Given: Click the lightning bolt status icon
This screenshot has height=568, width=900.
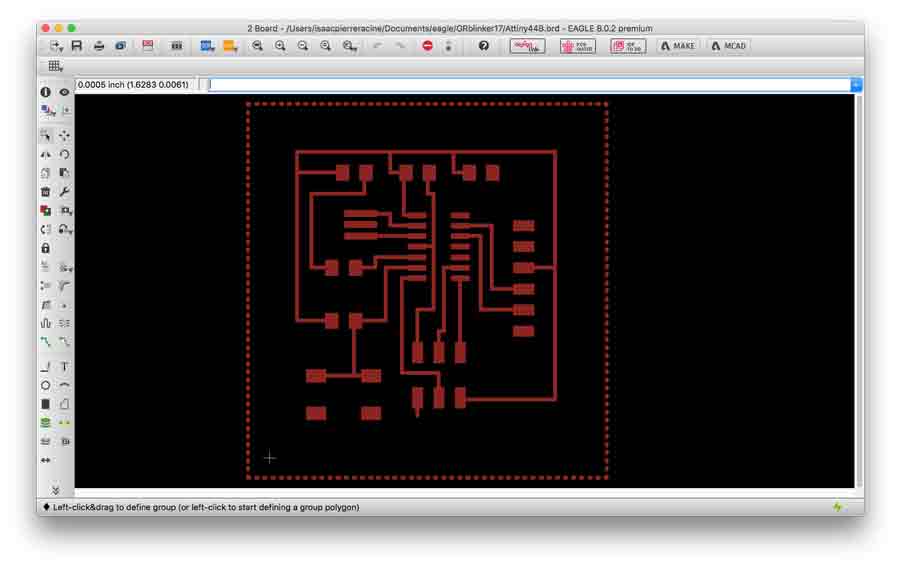Looking at the screenshot, I should tap(837, 507).
